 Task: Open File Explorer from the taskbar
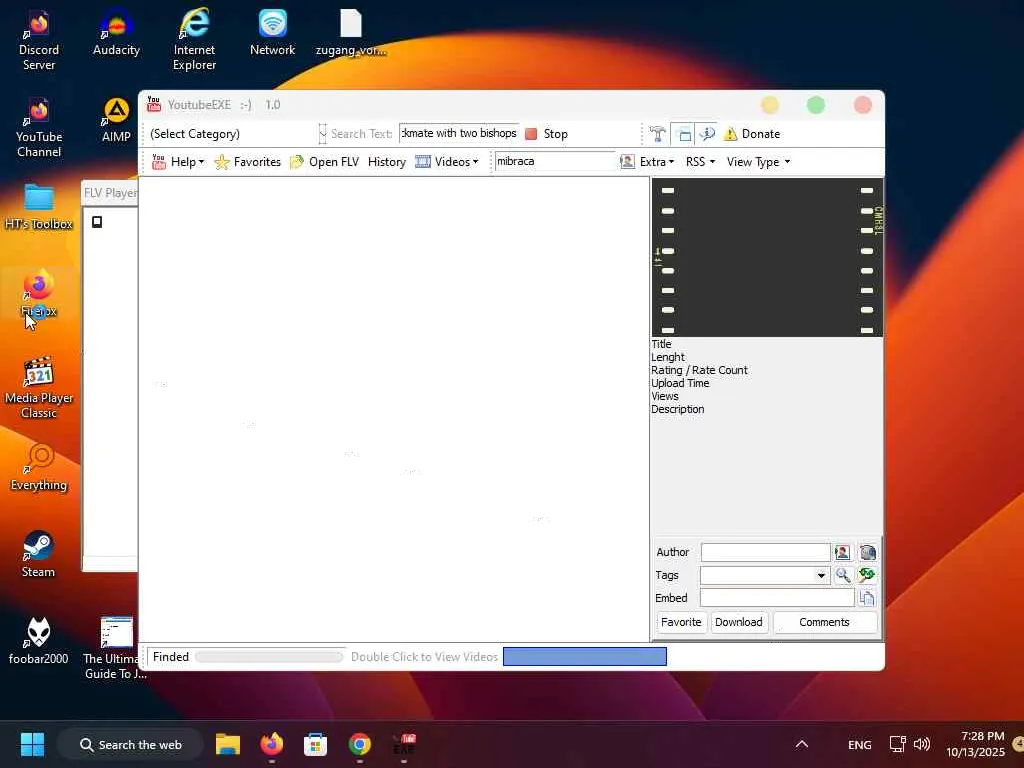228,744
